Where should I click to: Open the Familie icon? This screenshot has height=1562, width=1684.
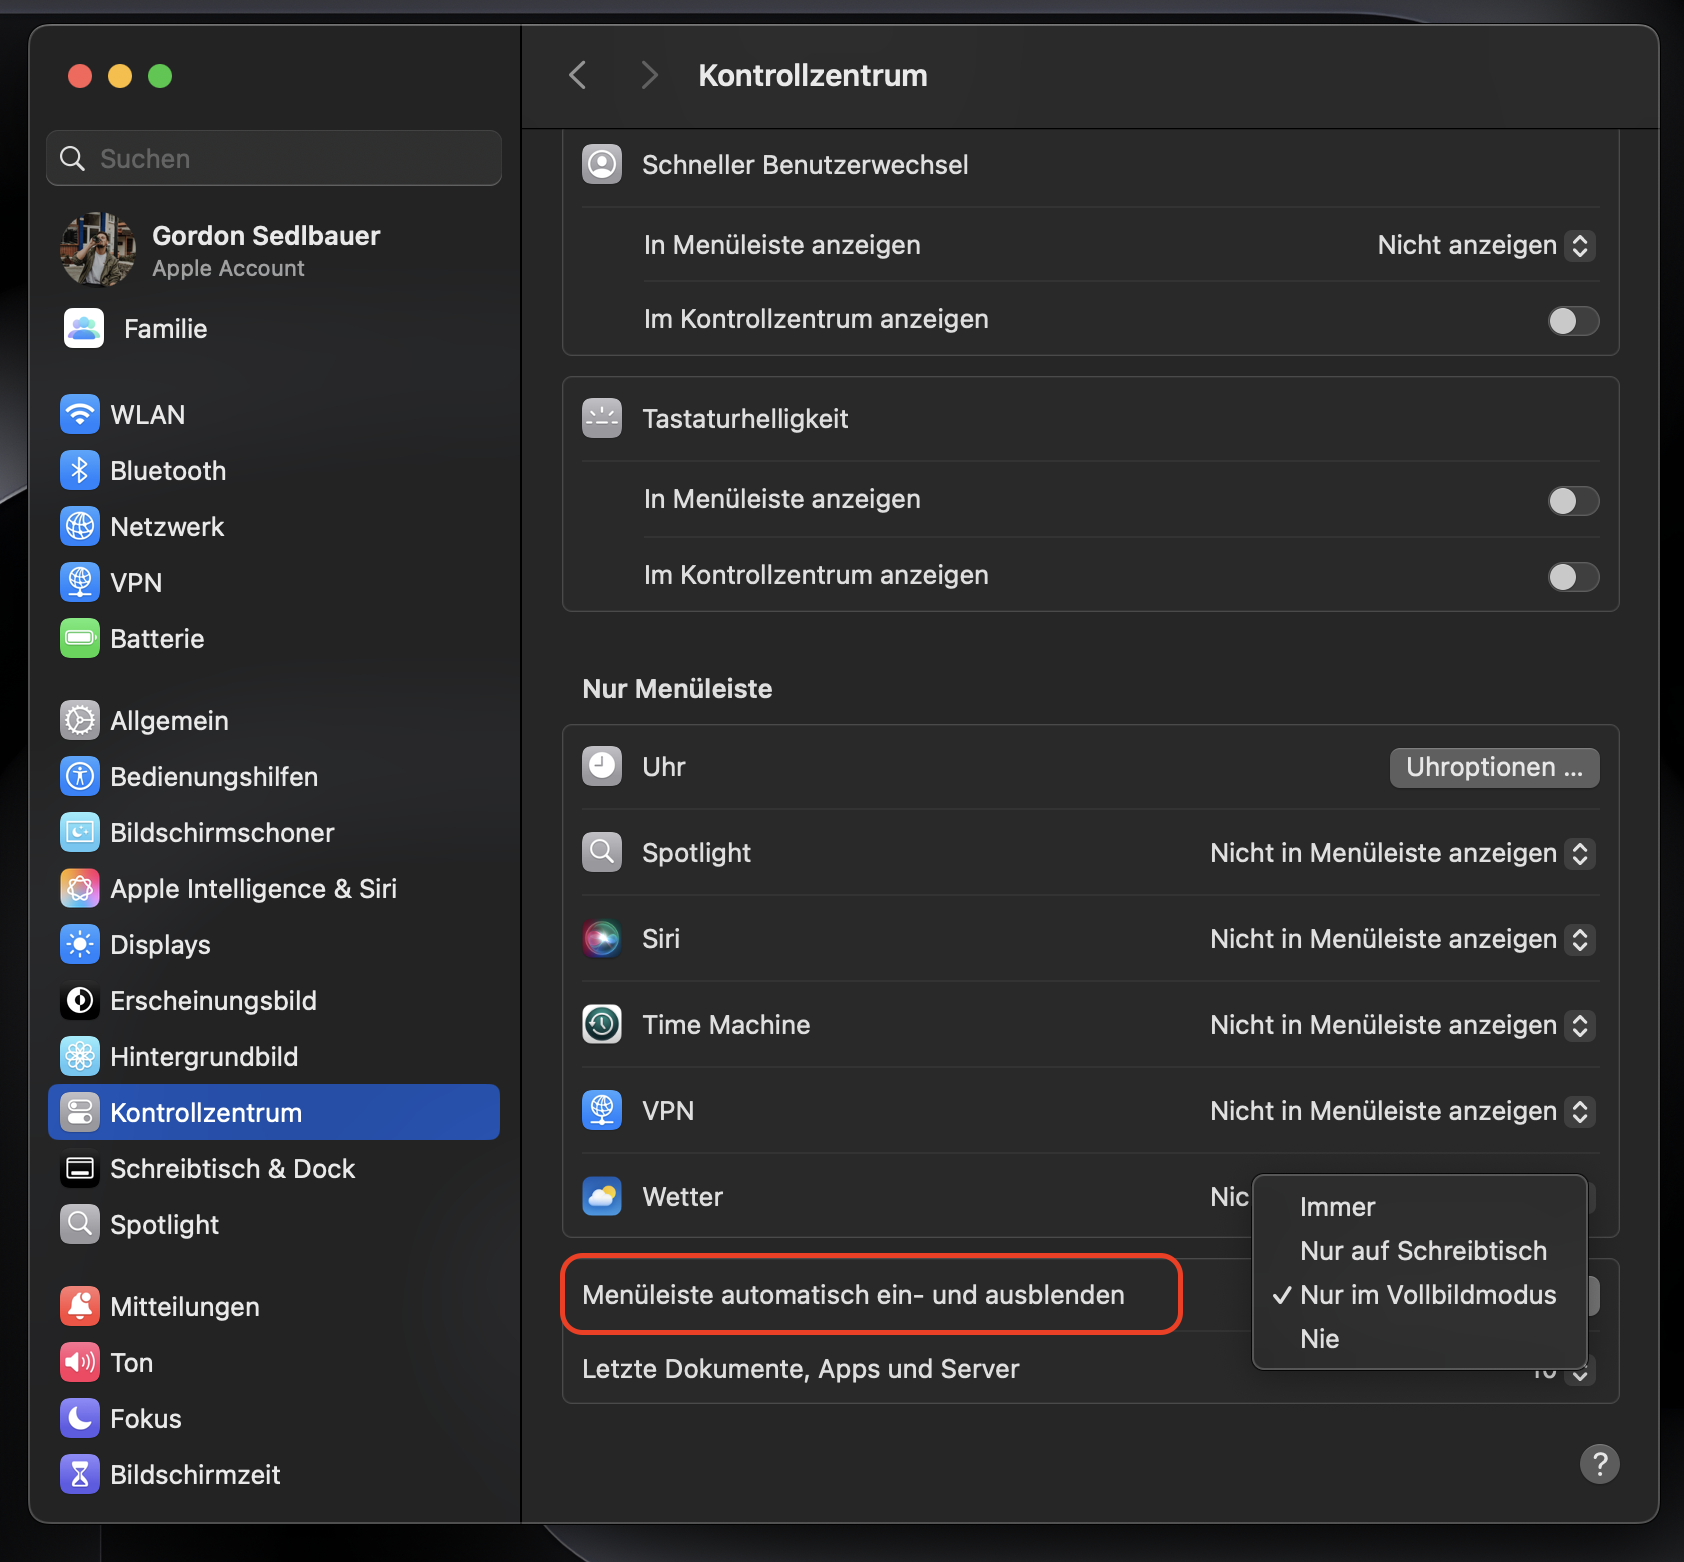click(84, 328)
